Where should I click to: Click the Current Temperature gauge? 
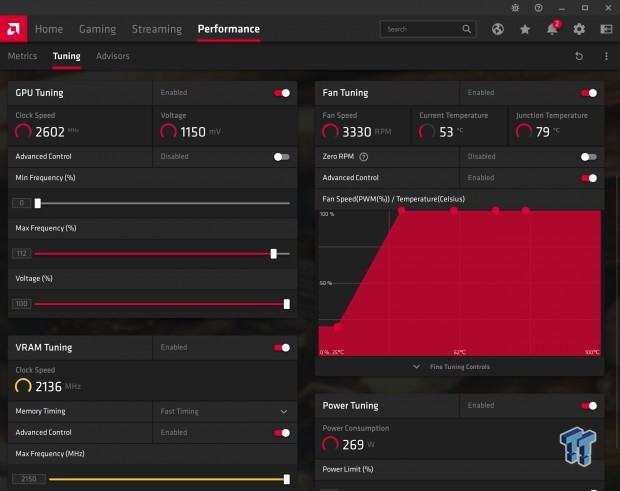point(427,131)
